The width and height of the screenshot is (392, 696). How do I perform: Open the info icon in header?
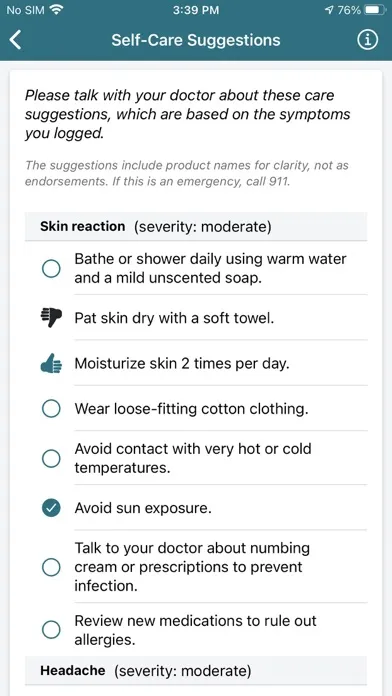[368, 40]
